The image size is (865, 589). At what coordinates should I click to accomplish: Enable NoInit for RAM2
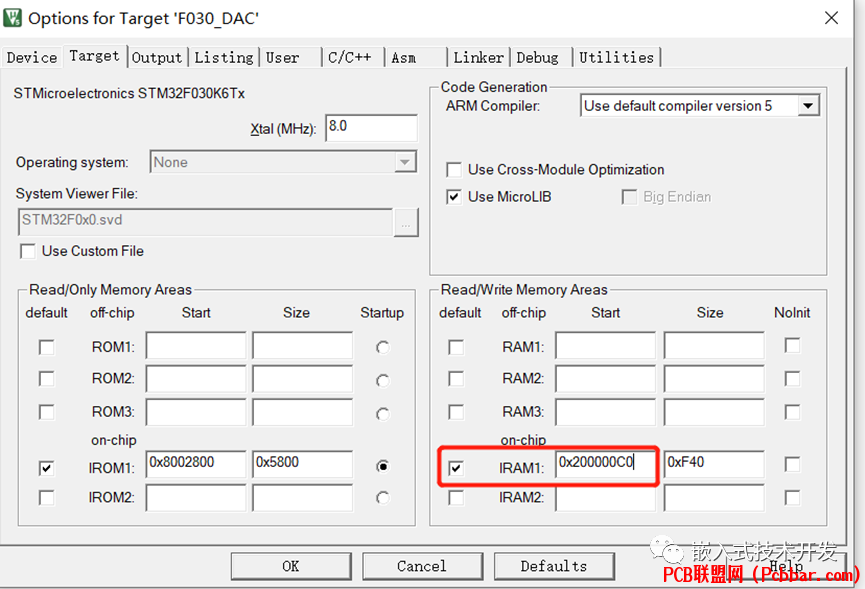pos(792,379)
